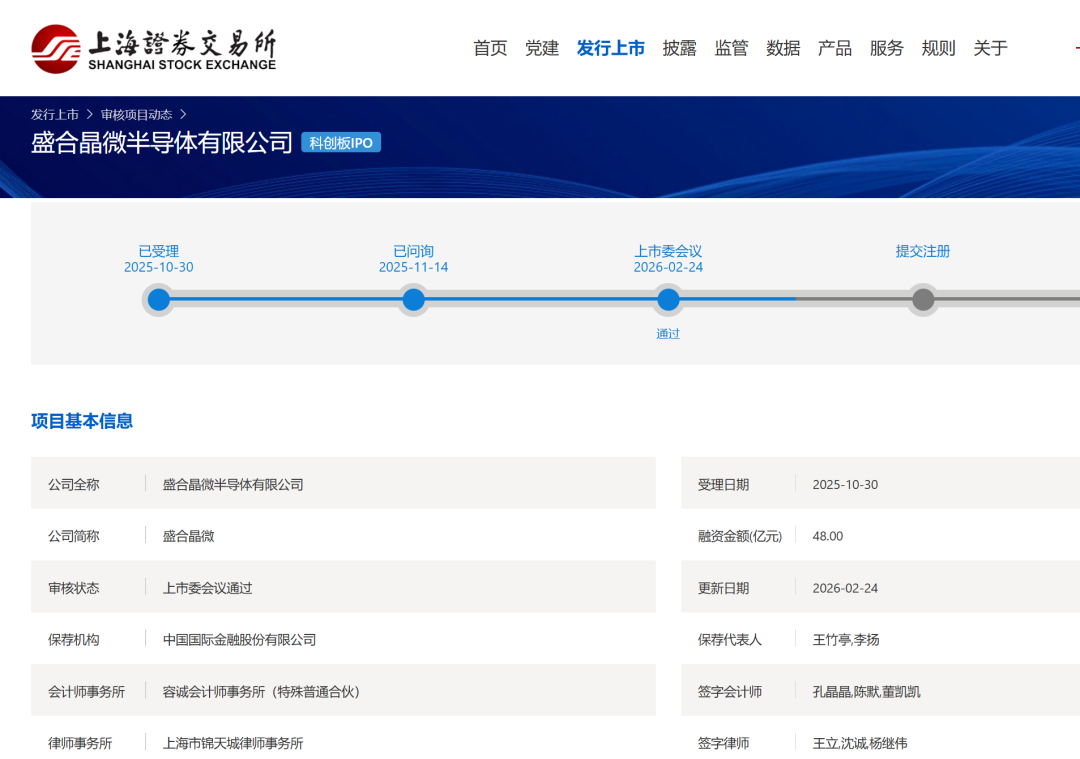Click the 科创板IPO badge
The width and height of the screenshot is (1080, 759).
tap(341, 143)
